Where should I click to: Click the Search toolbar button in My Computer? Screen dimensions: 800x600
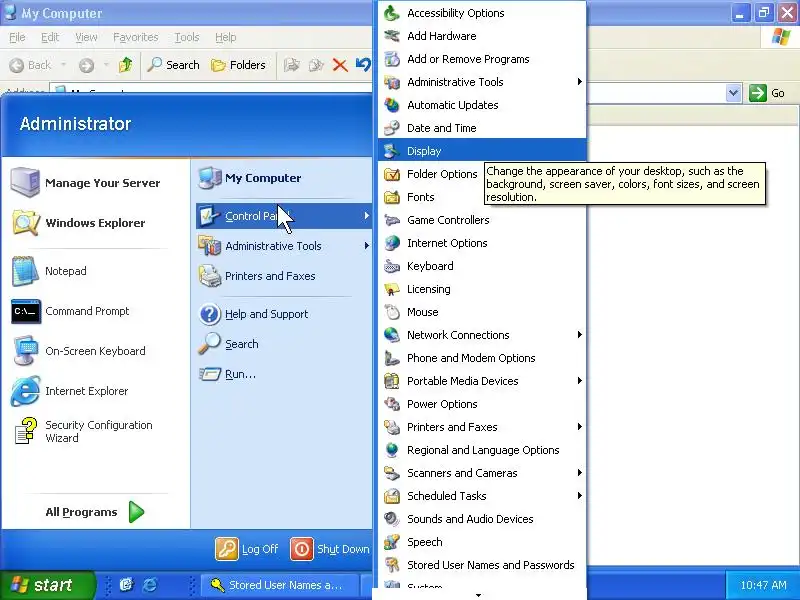pyautogui.click(x=173, y=65)
